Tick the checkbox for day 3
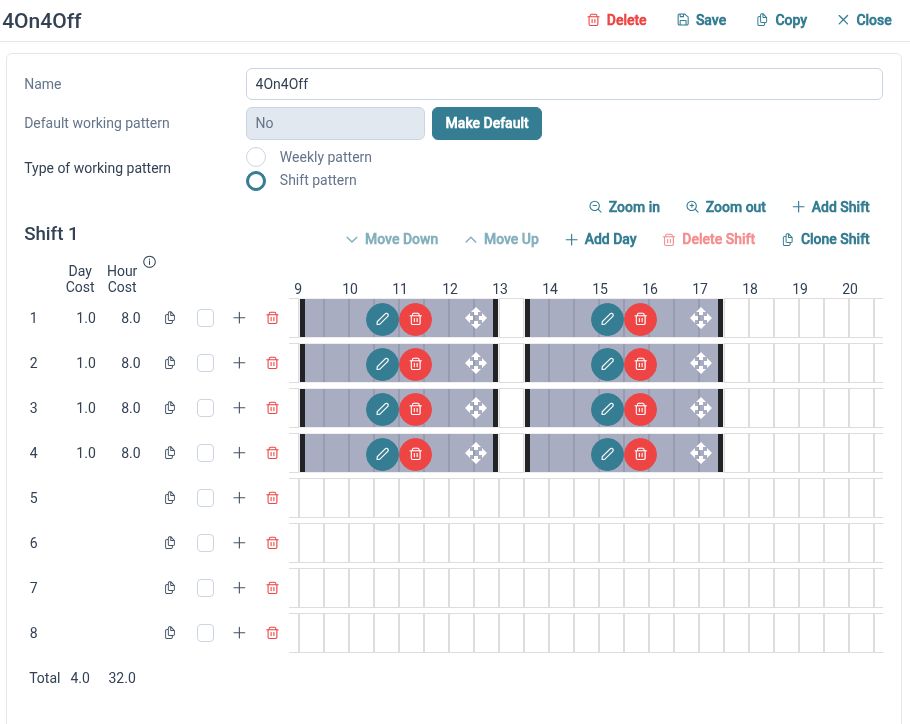The image size is (910, 724). 205,408
